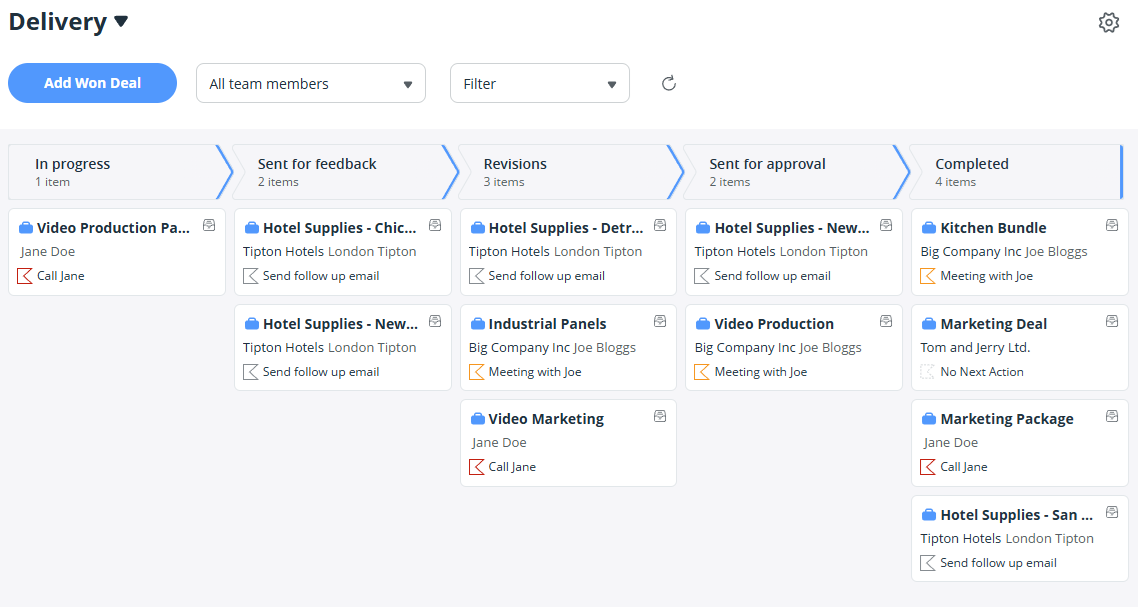Click Meeting with Joe on Industrial Panels card
The image size is (1138, 607).
click(535, 372)
